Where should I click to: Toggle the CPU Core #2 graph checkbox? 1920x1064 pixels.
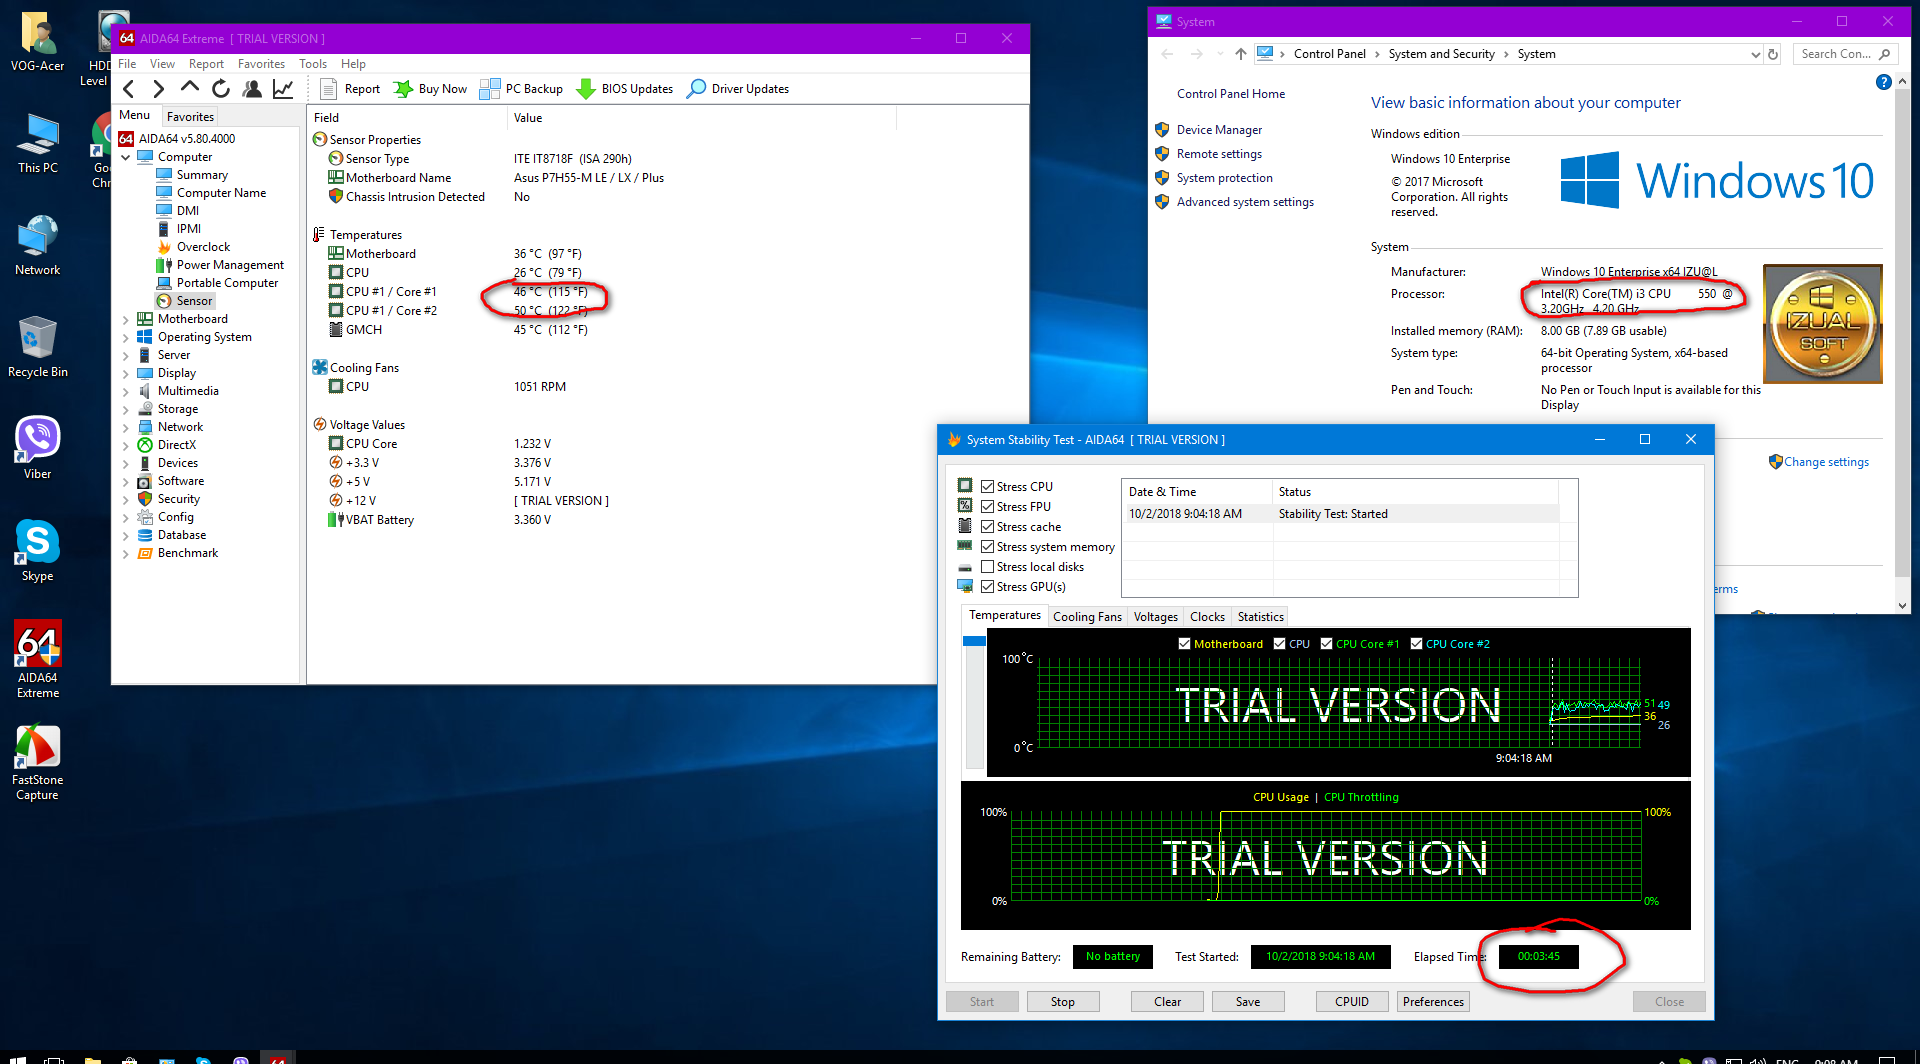[1416, 644]
